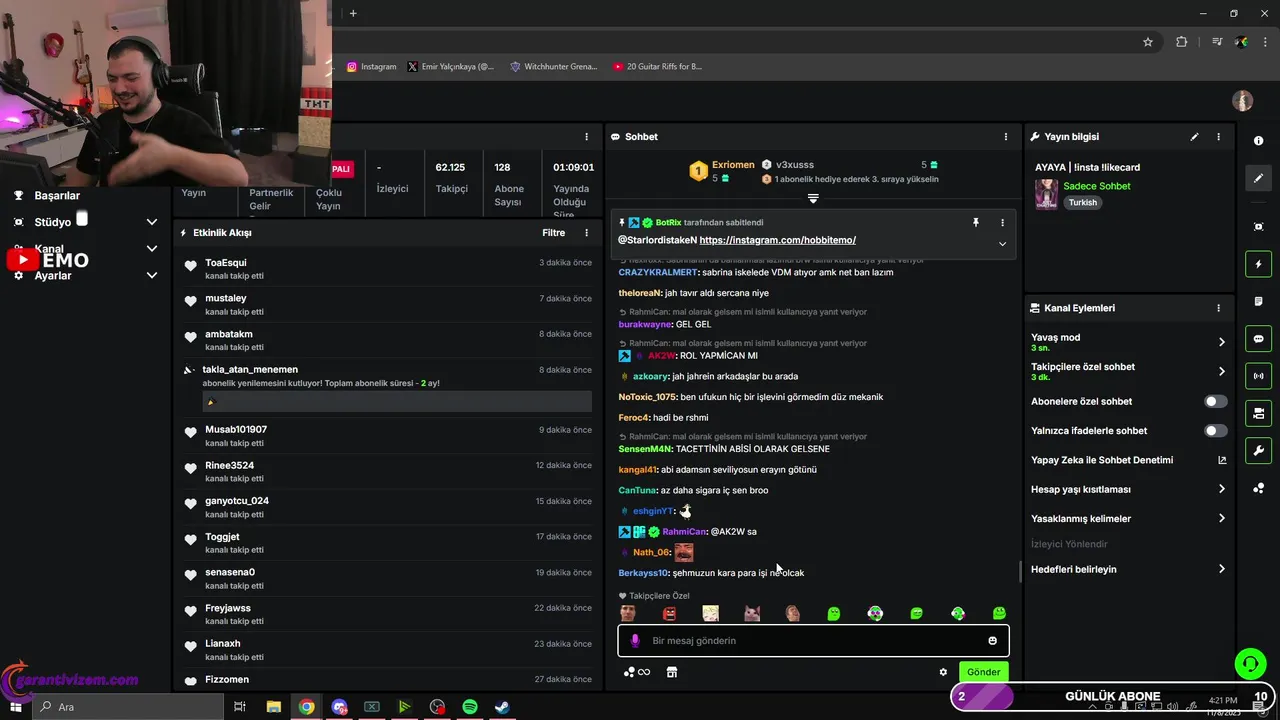Open the Witchhunter Grena bookmark
The image size is (1280, 720).
tap(554, 67)
